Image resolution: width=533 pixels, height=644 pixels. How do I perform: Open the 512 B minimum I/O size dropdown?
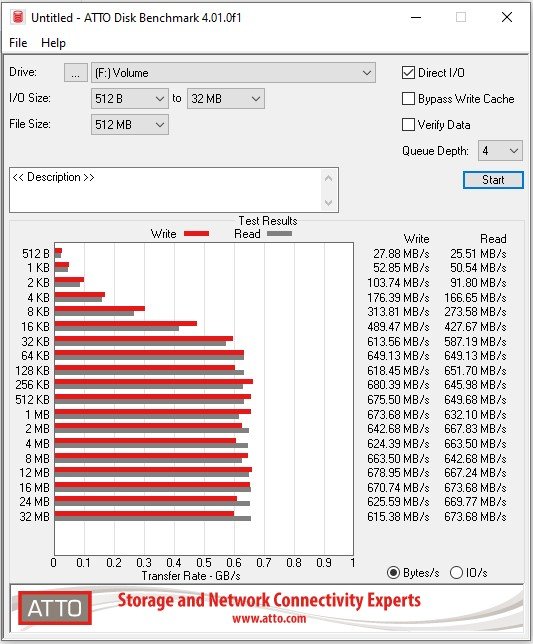[130, 99]
